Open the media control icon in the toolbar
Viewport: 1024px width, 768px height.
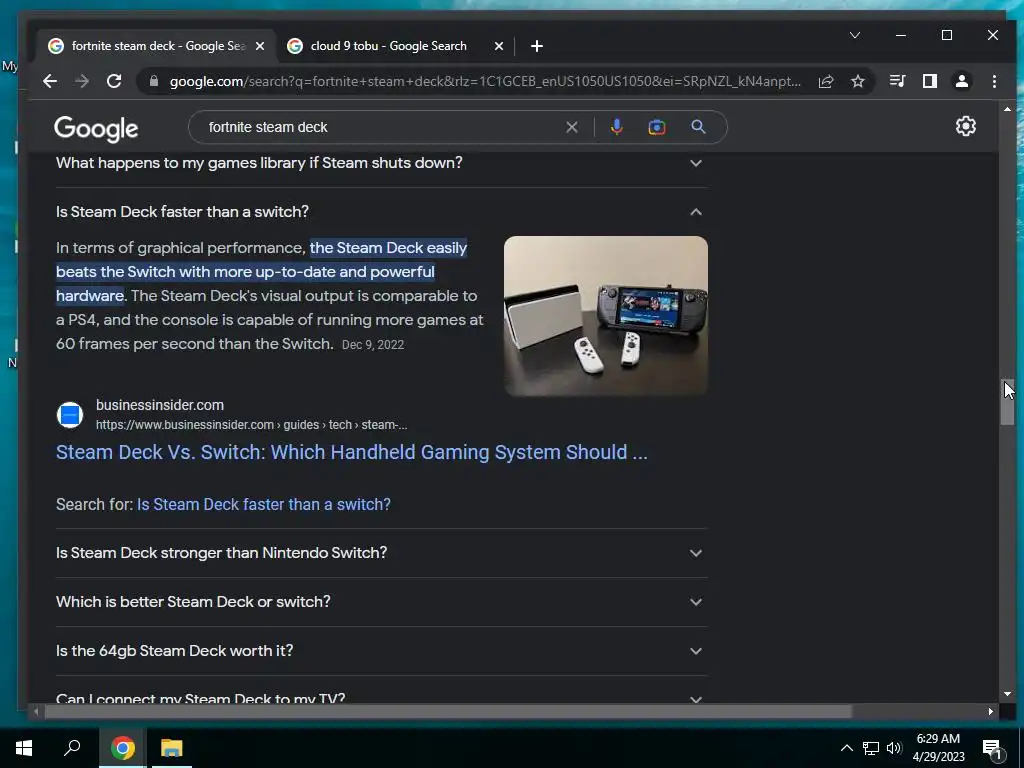point(897,81)
